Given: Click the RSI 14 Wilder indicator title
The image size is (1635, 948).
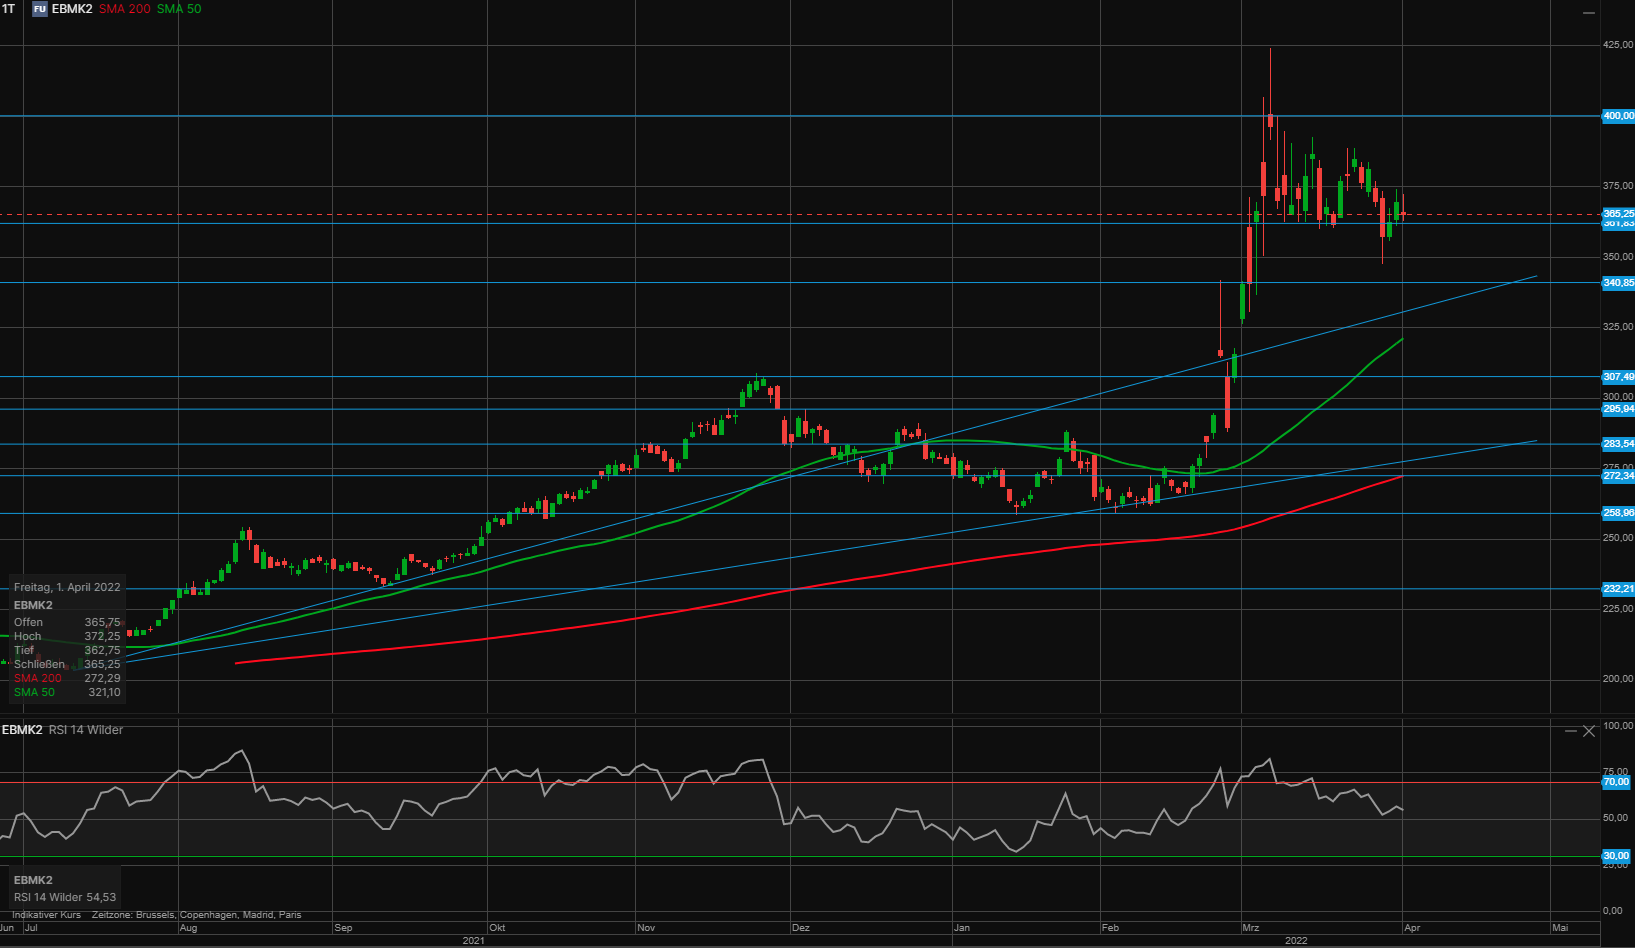Looking at the screenshot, I should (x=86, y=730).
